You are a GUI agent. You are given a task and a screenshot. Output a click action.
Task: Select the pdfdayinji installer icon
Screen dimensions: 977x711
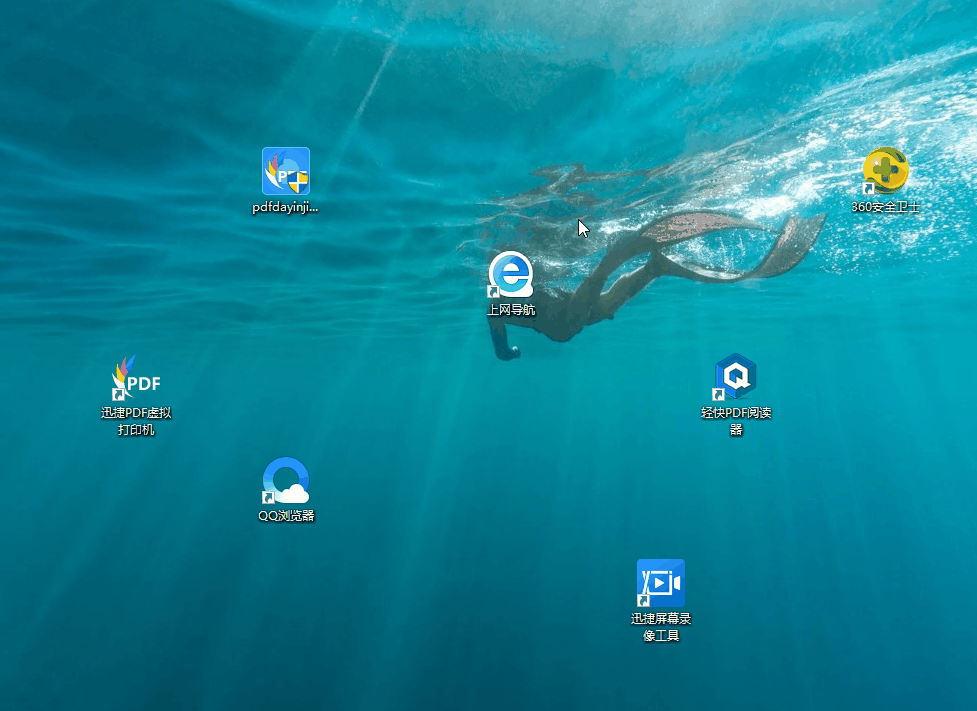click(286, 171)
